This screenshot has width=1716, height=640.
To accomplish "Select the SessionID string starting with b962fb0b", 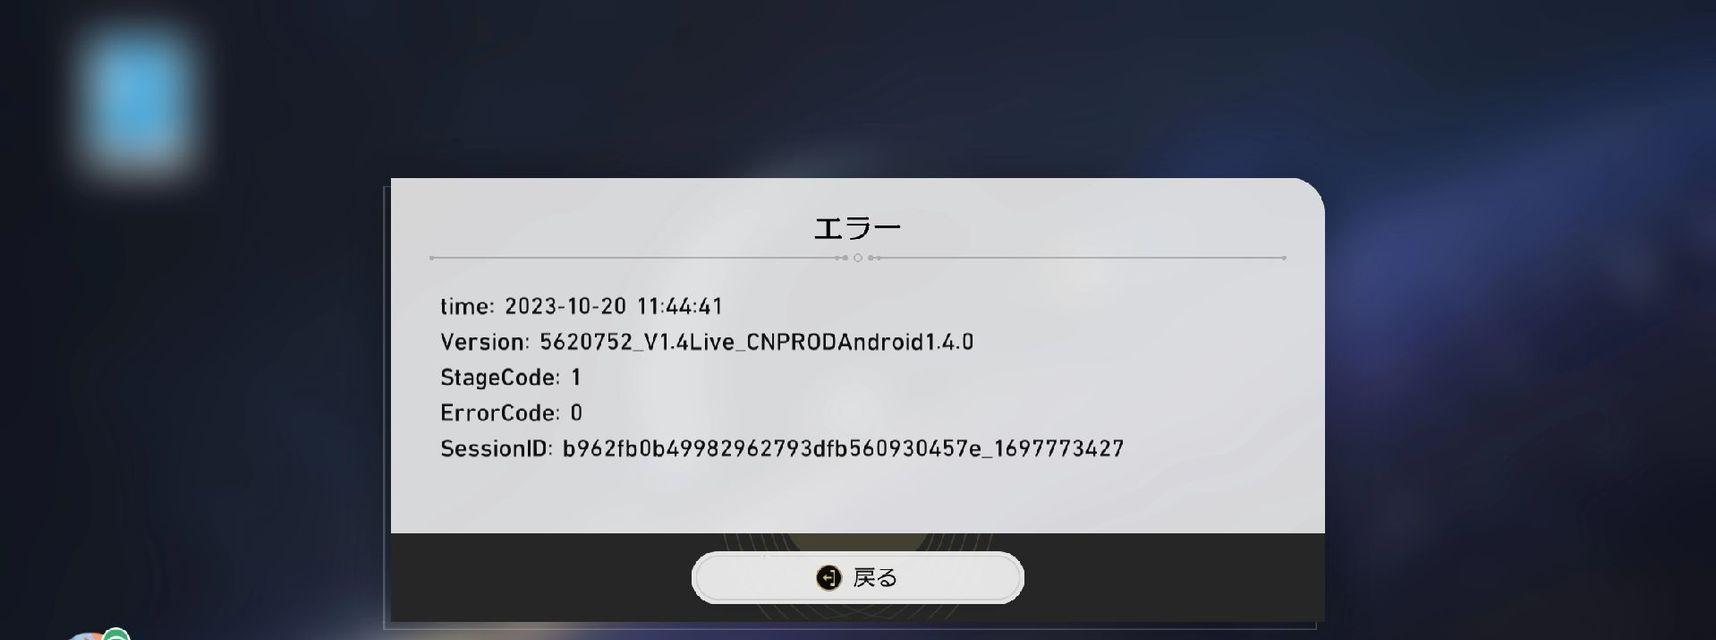I will pyautogui.click(x=843, y=449).
